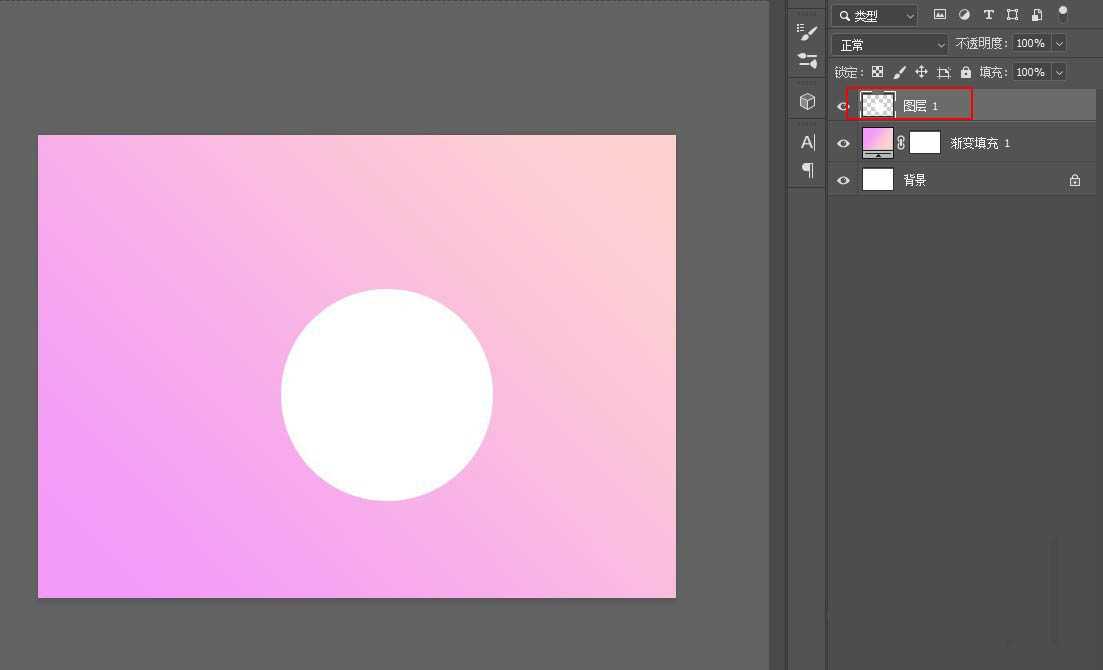This screenshot has width=1103, height=670.
Task: Toggle the layer filtering on/off switch
Action: 1062,13
